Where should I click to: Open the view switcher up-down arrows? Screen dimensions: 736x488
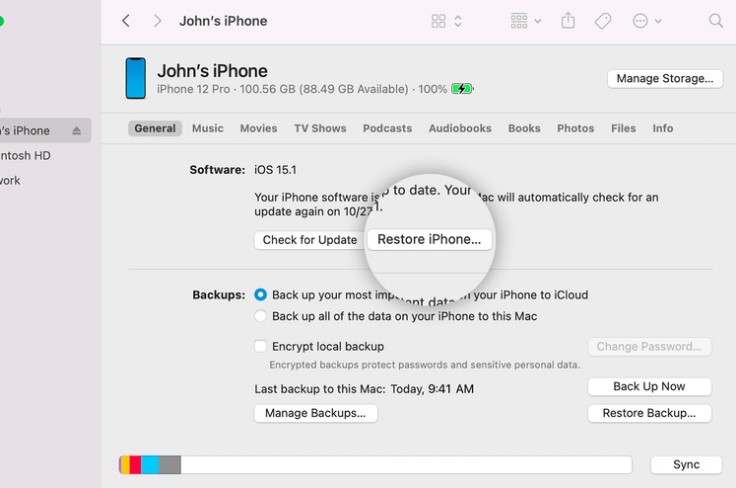(458, 21)
